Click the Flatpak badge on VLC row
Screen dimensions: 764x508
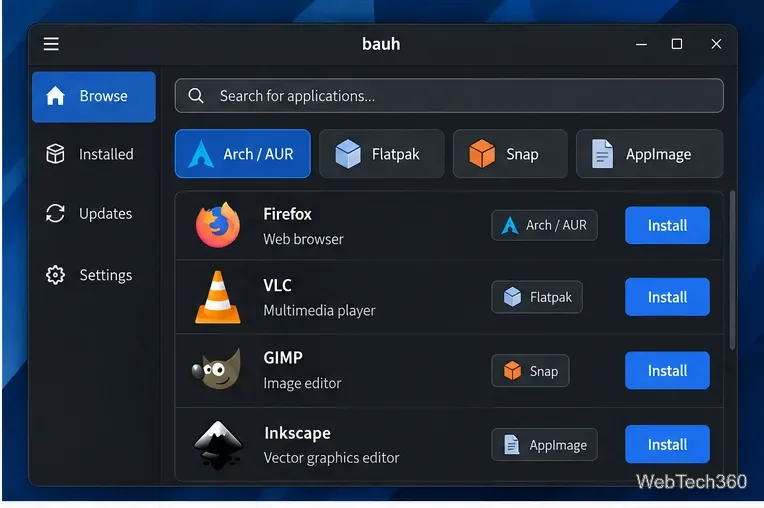(537, 297)
